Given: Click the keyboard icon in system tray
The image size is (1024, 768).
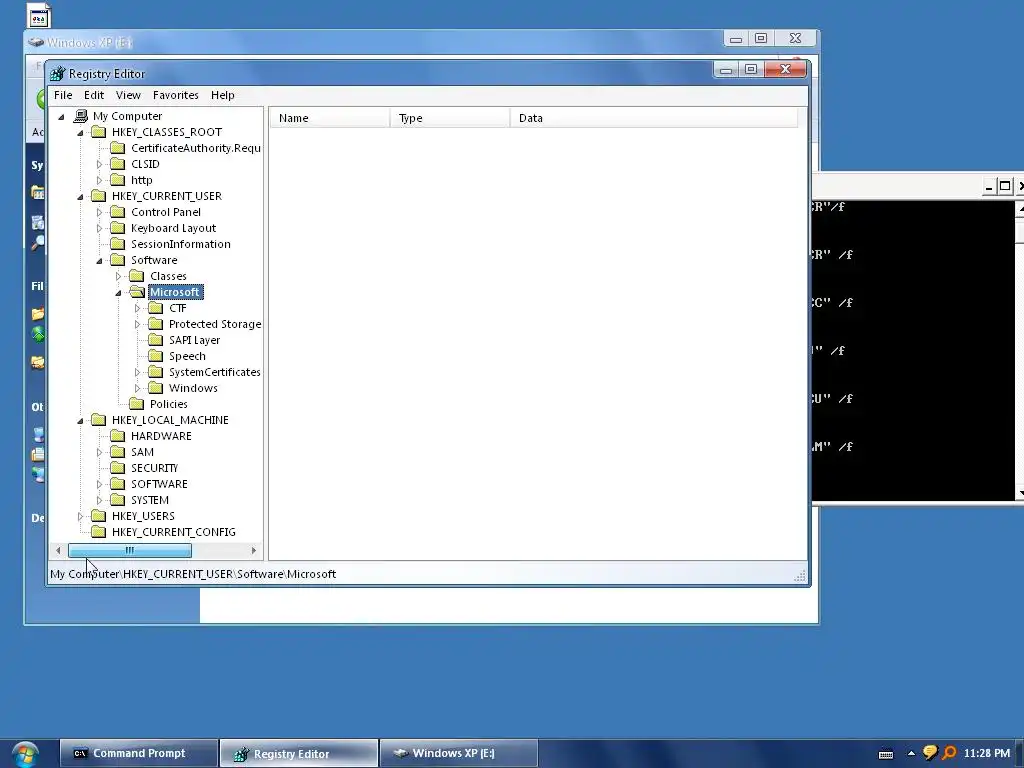Looking at the screenshot, I should (x=886, y=754).
